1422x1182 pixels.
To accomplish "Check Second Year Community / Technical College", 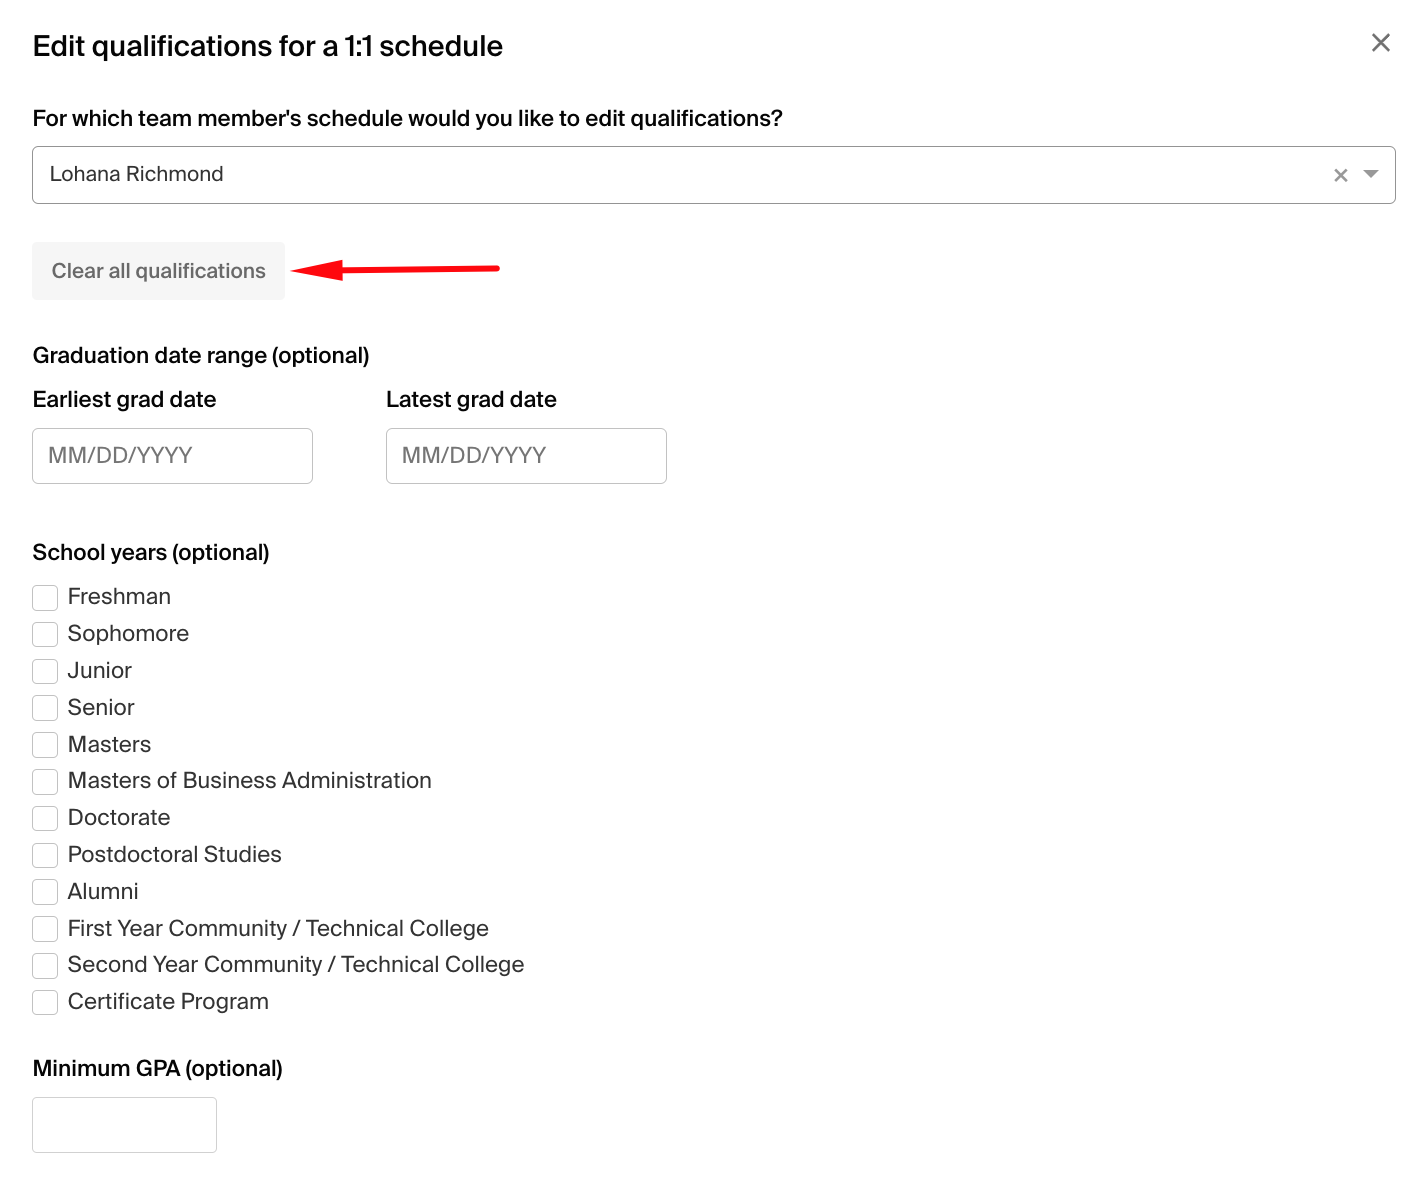I will [x=45, y=965].
